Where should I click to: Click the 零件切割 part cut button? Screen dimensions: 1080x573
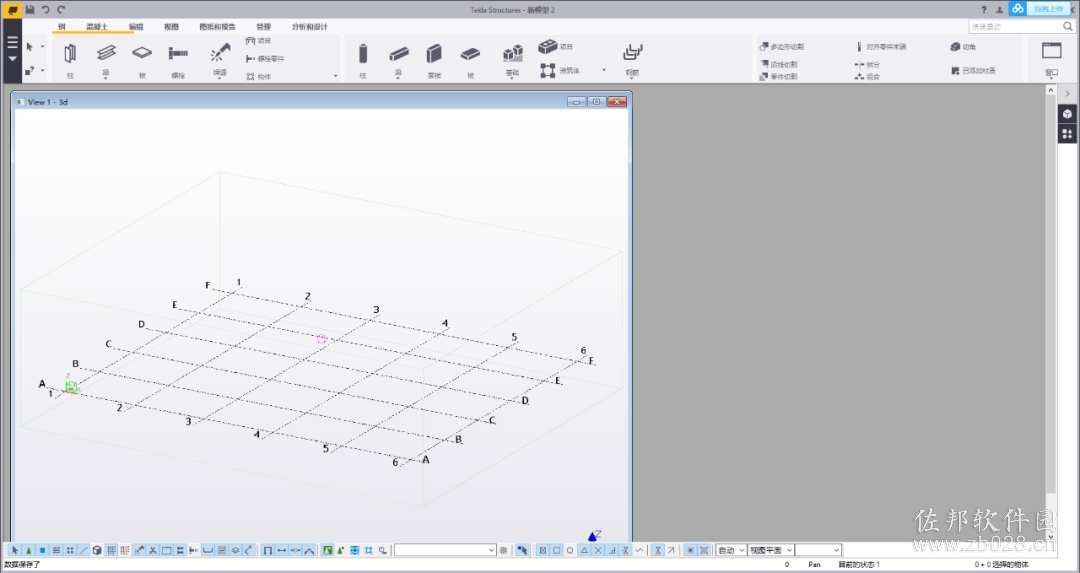[778, 76]
